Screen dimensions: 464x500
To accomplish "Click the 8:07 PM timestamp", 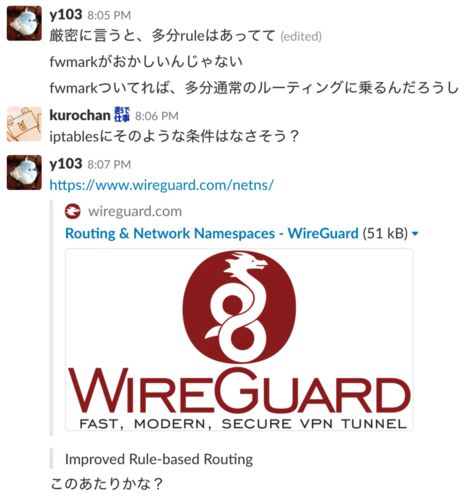I will click(109, 164).
